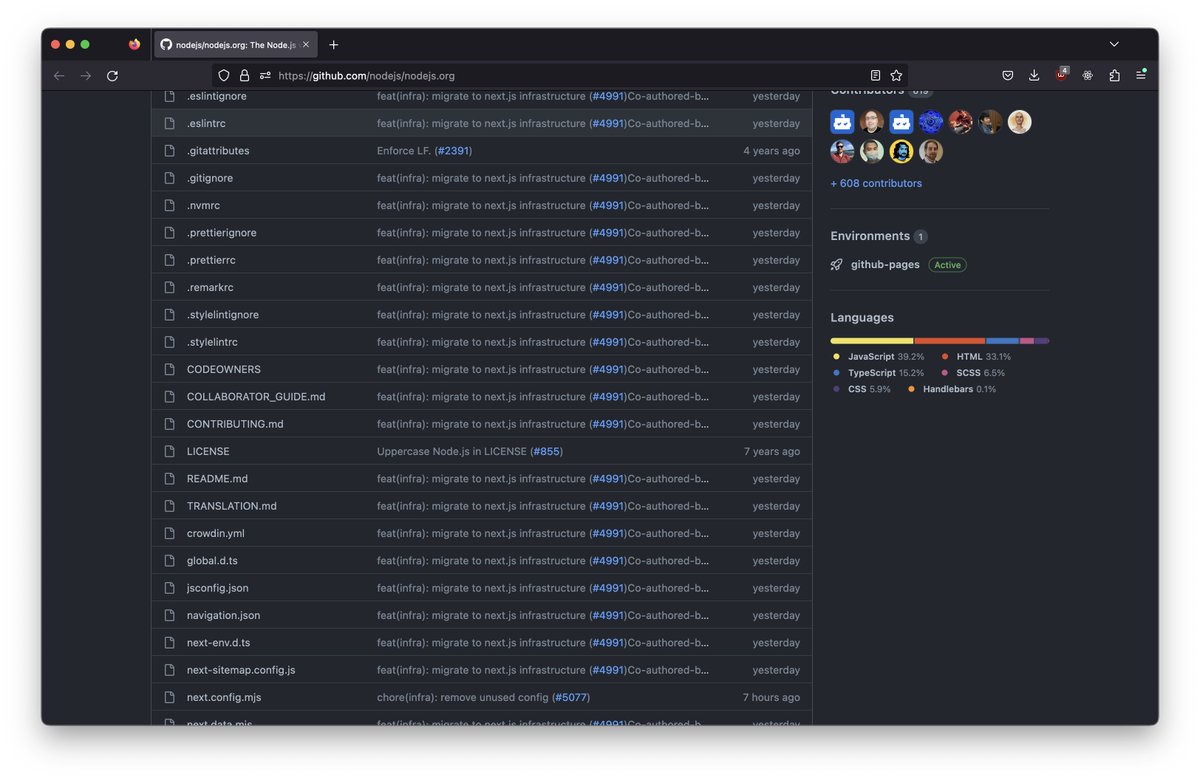Open the Downloads panel
Viewport: 1200px width, 780px height.
coord(1034,75)
